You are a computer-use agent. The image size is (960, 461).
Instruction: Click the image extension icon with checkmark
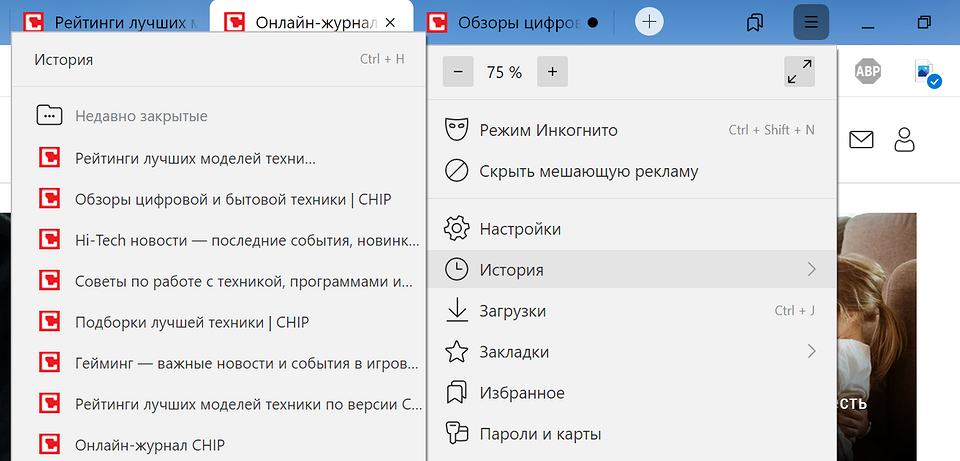pos(926,73)
